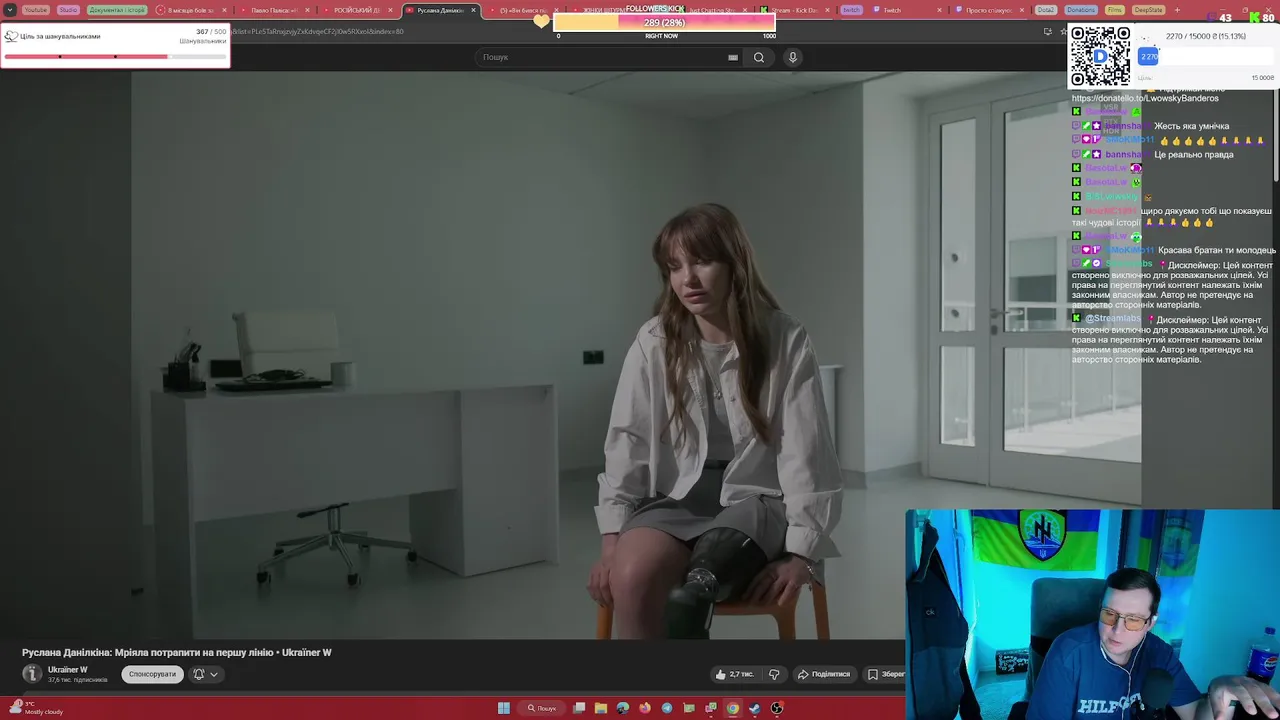Click the @Streamlabs username in chat
The height and width of the screenshot is (720, 1280).
(x=1112, y=319)
